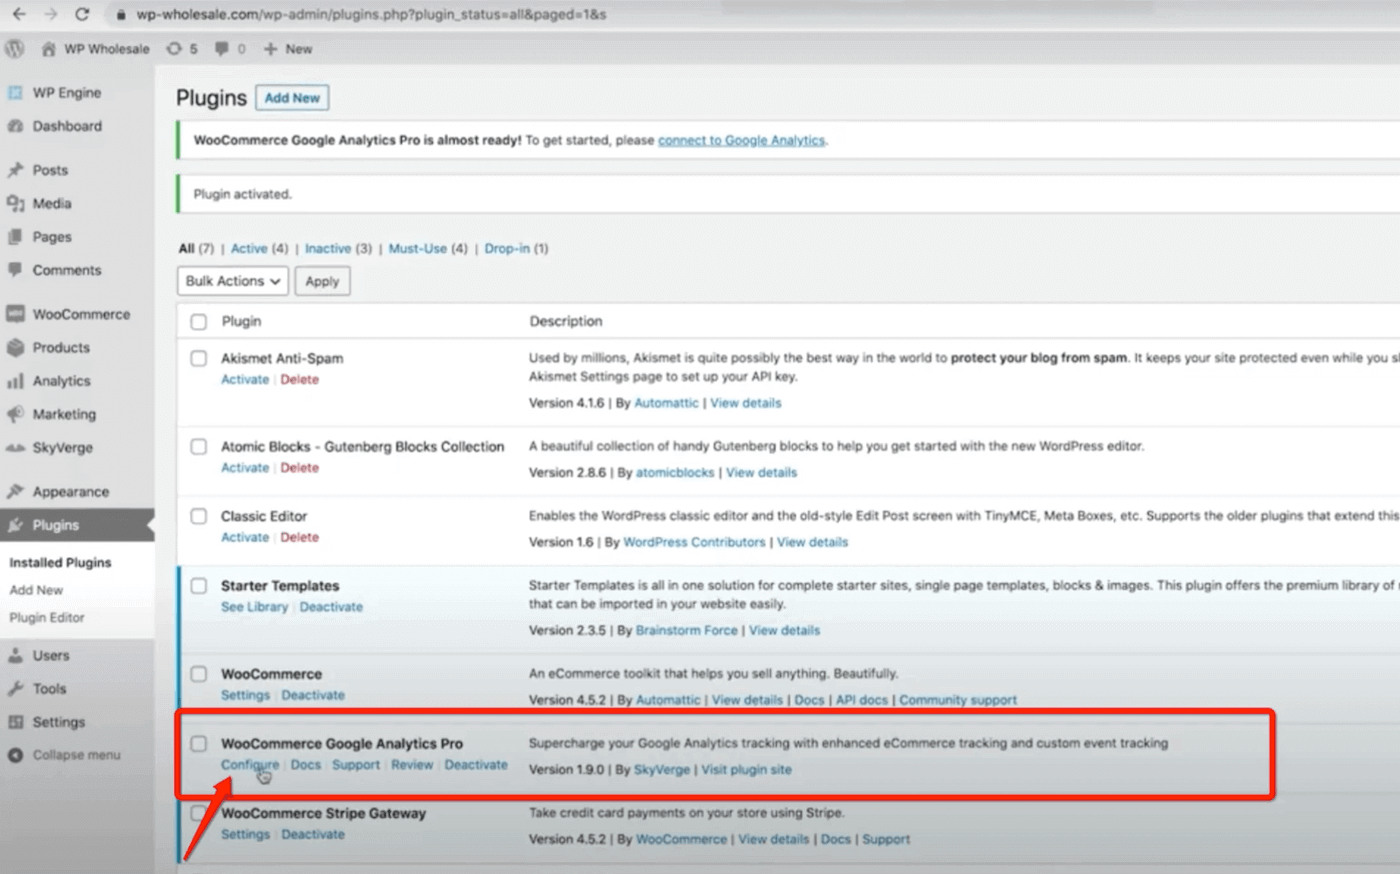
Task: Click the Posts pushpin icon
Action: coord(15,170)
